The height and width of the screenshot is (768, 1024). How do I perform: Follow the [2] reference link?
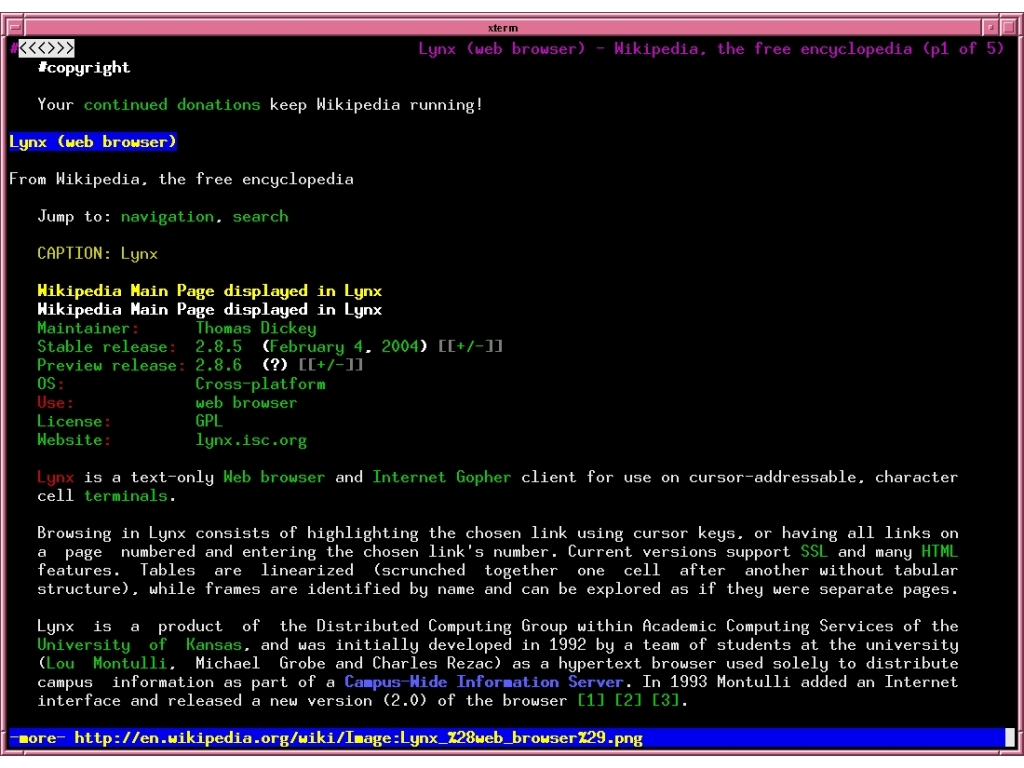coord(629,701)
